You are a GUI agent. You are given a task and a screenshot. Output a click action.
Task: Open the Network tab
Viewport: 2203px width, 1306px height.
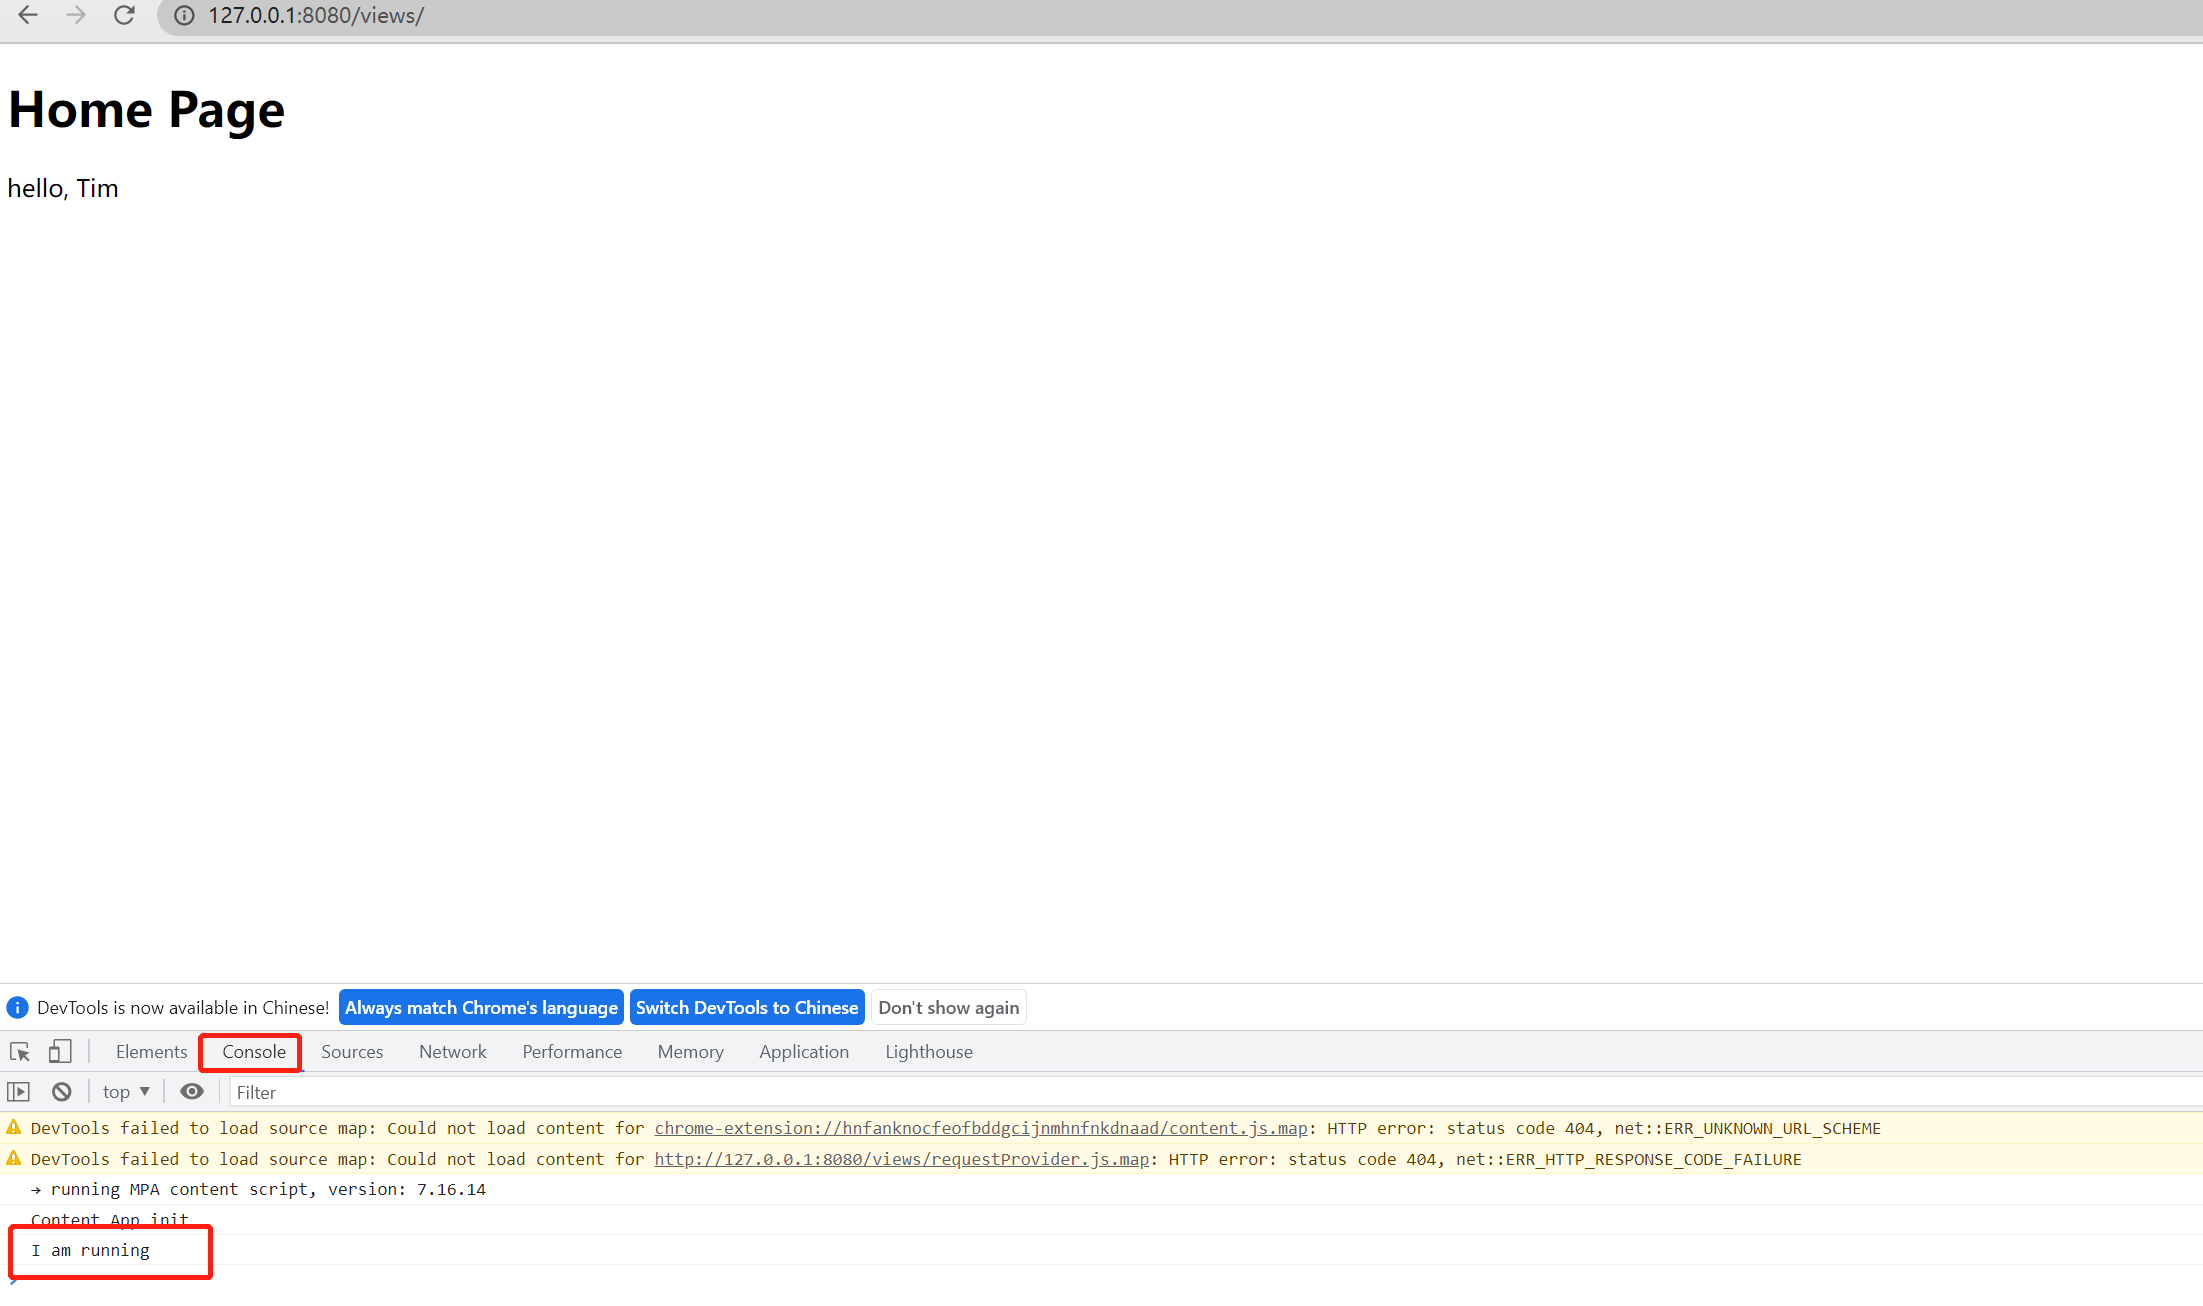[453, 1052]
